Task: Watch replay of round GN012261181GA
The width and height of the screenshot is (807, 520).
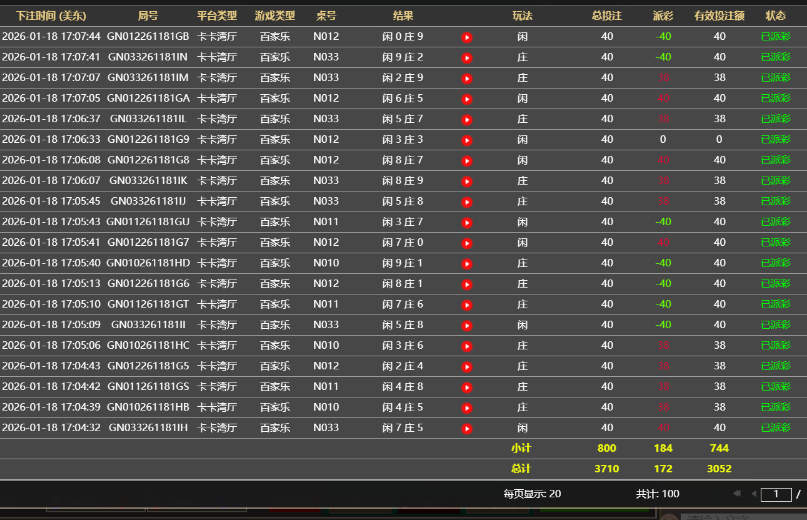Action: 467,99
